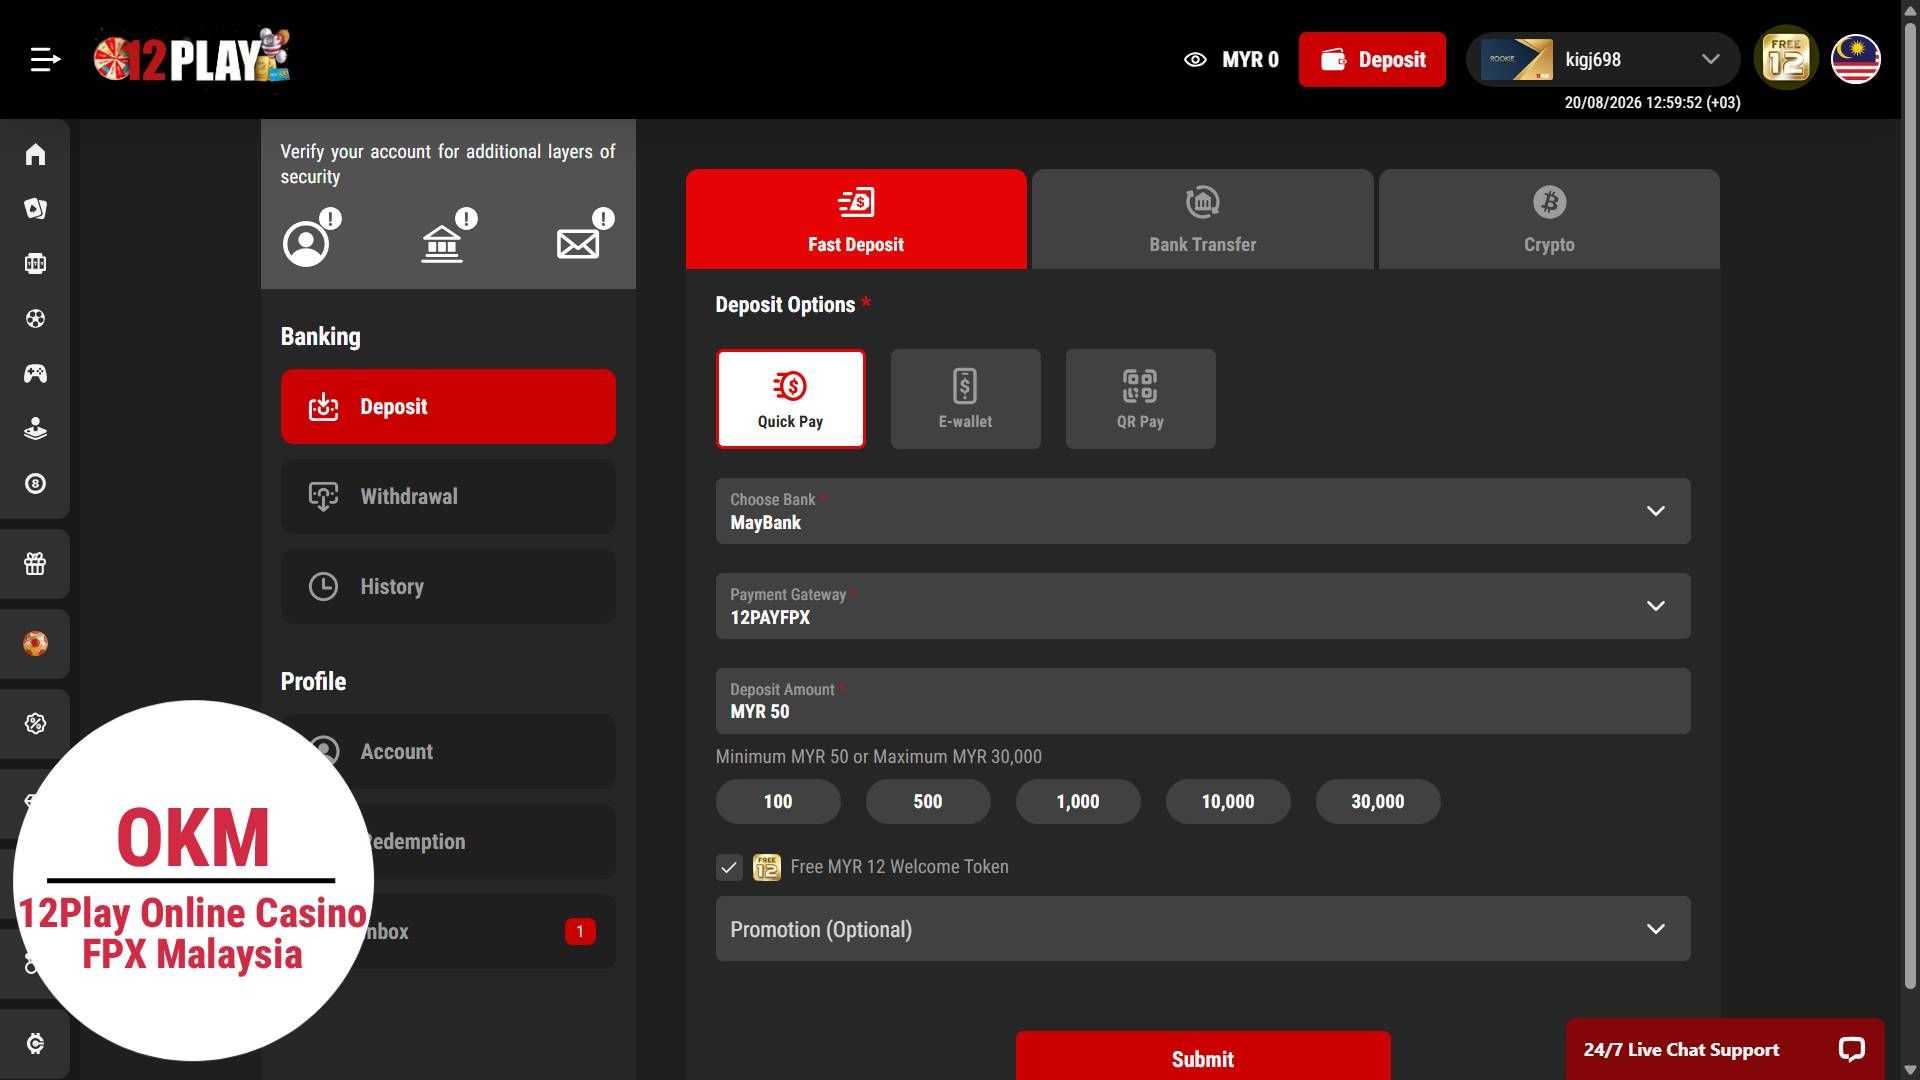
Task: Choose the 100 quick amount
Action: coord(778,801)
